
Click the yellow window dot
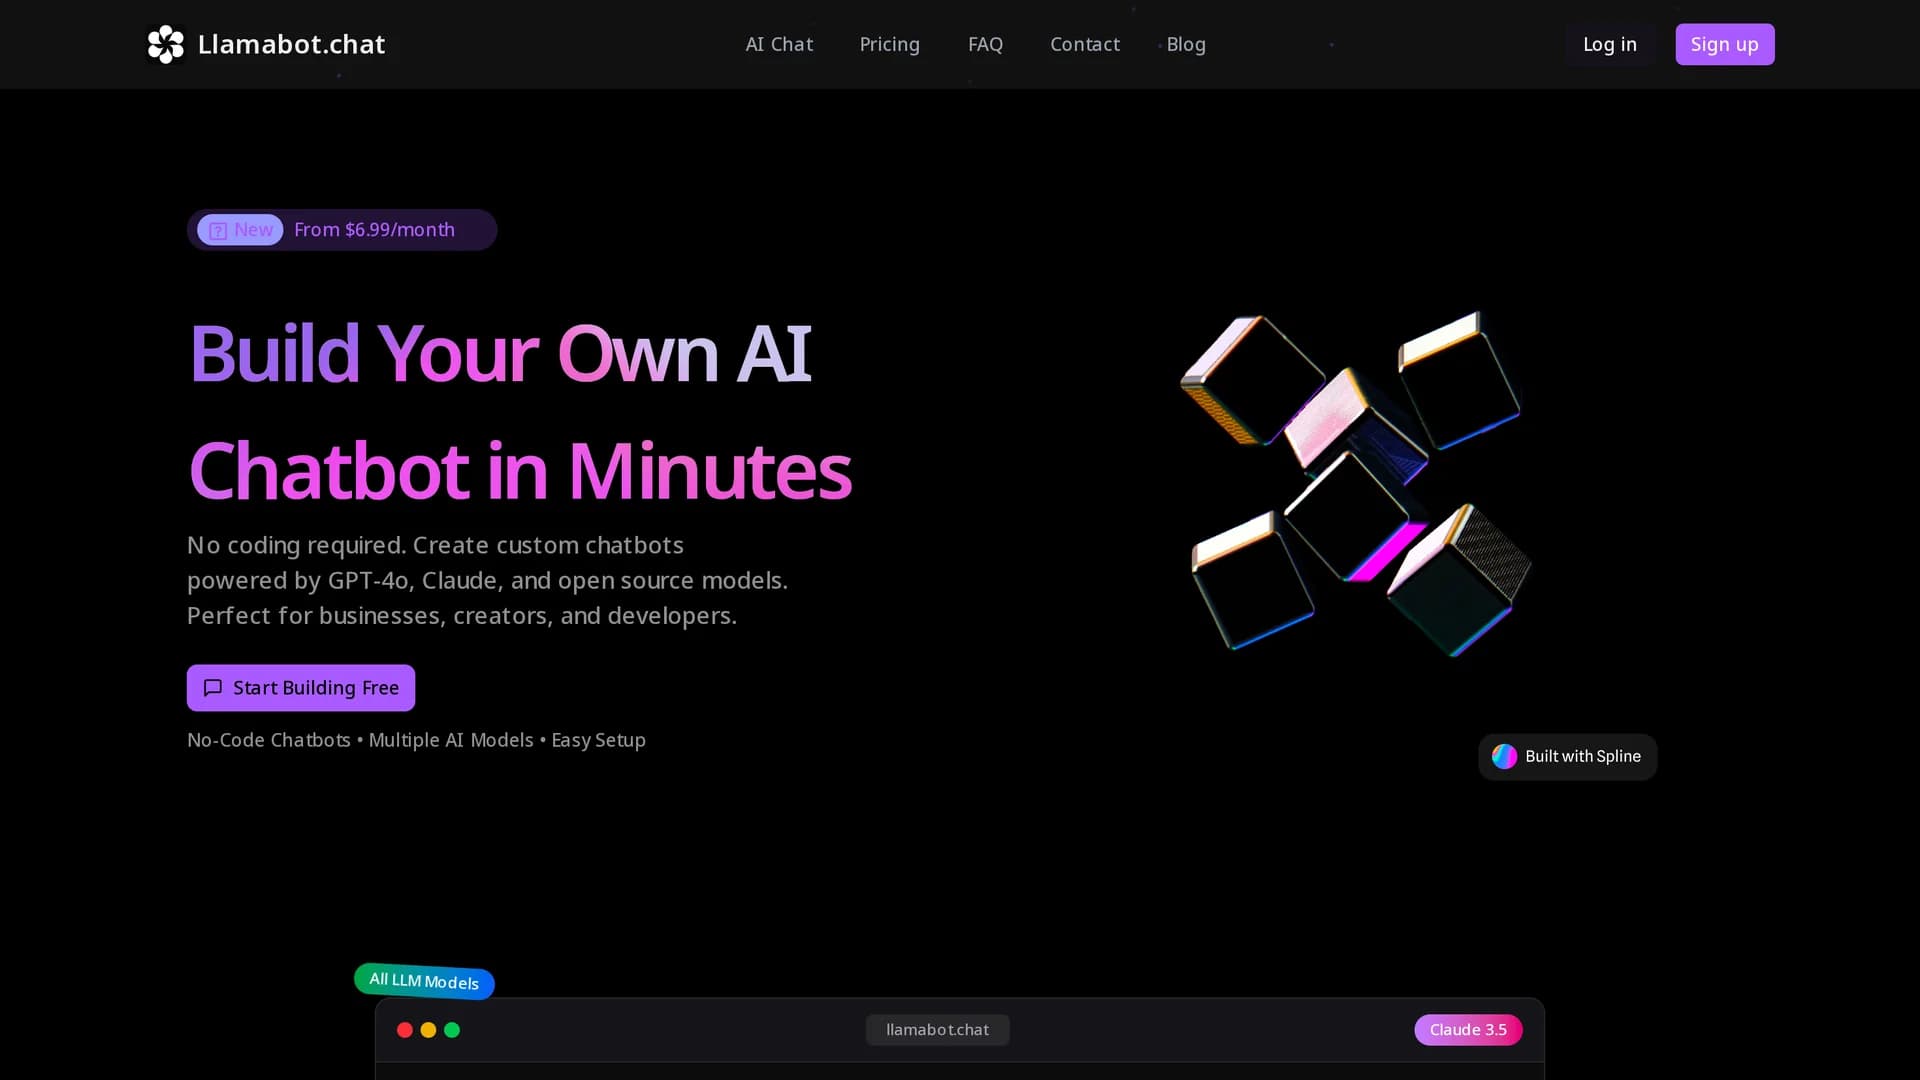click(x=428, y=1030)
